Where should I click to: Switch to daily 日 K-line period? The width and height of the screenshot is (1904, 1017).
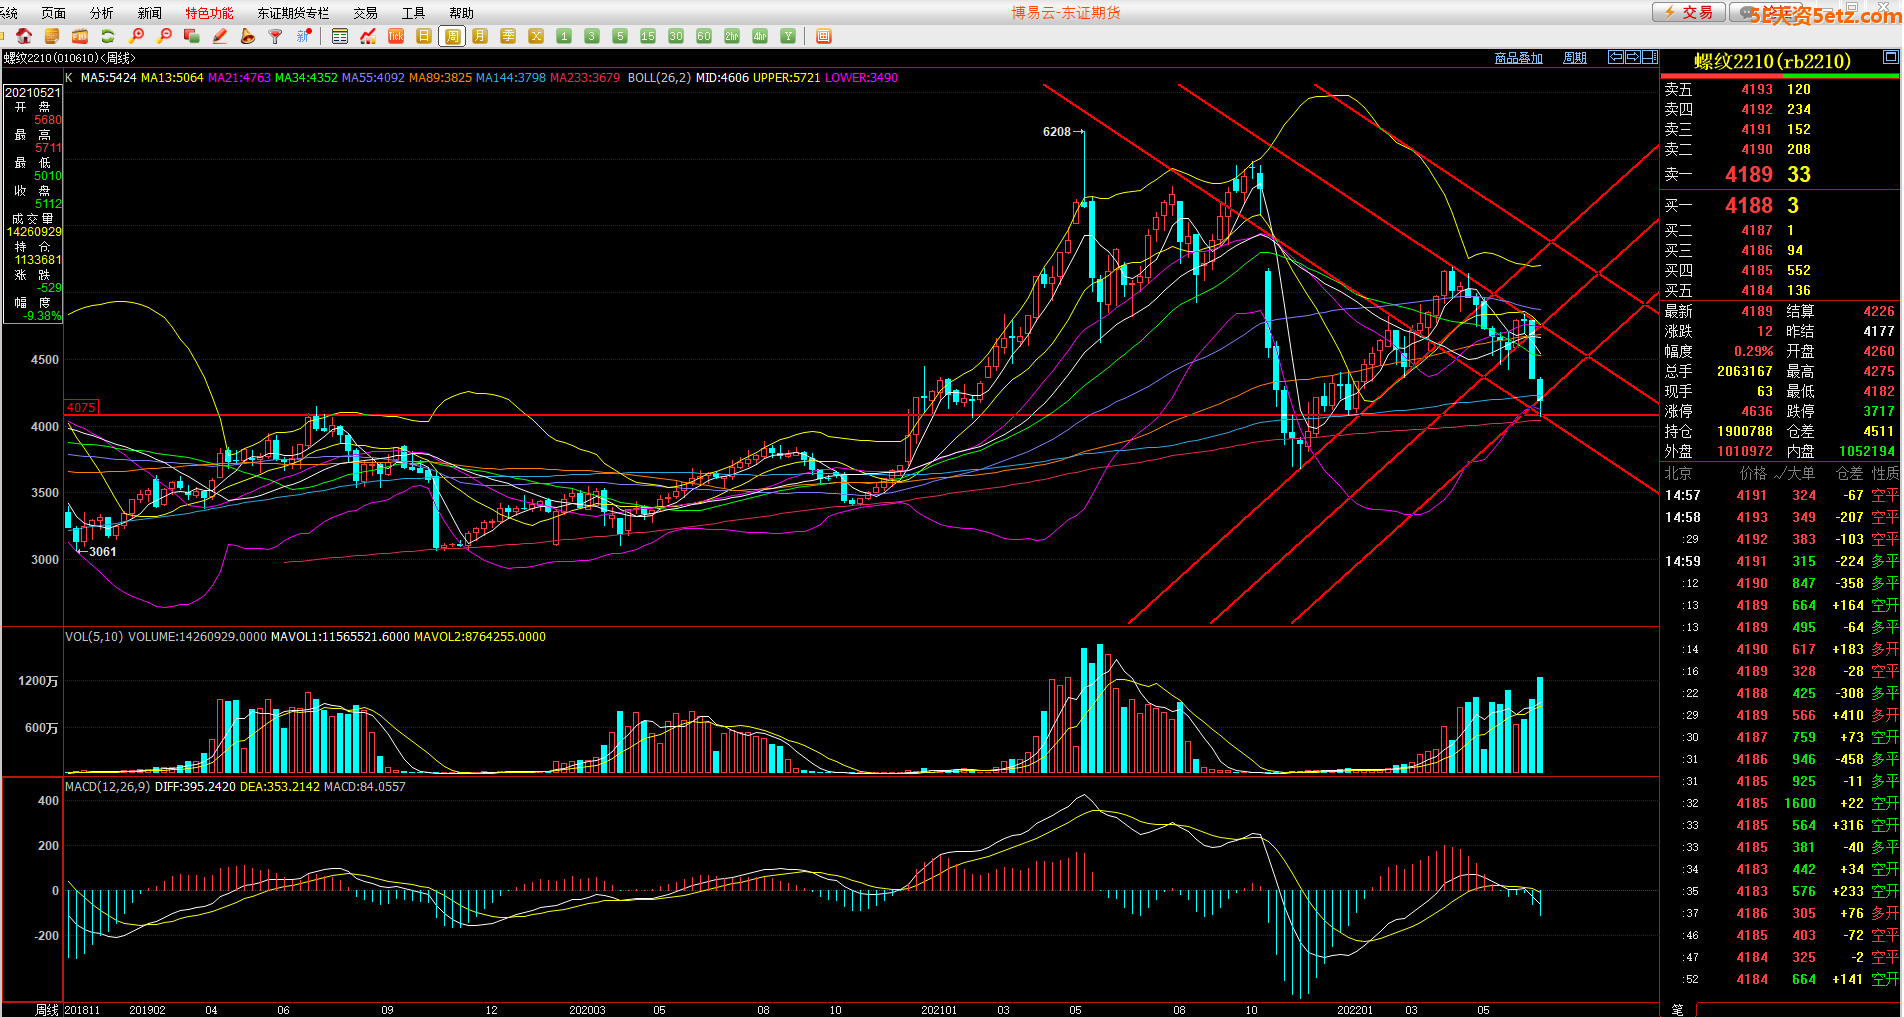tap(424, 36)
